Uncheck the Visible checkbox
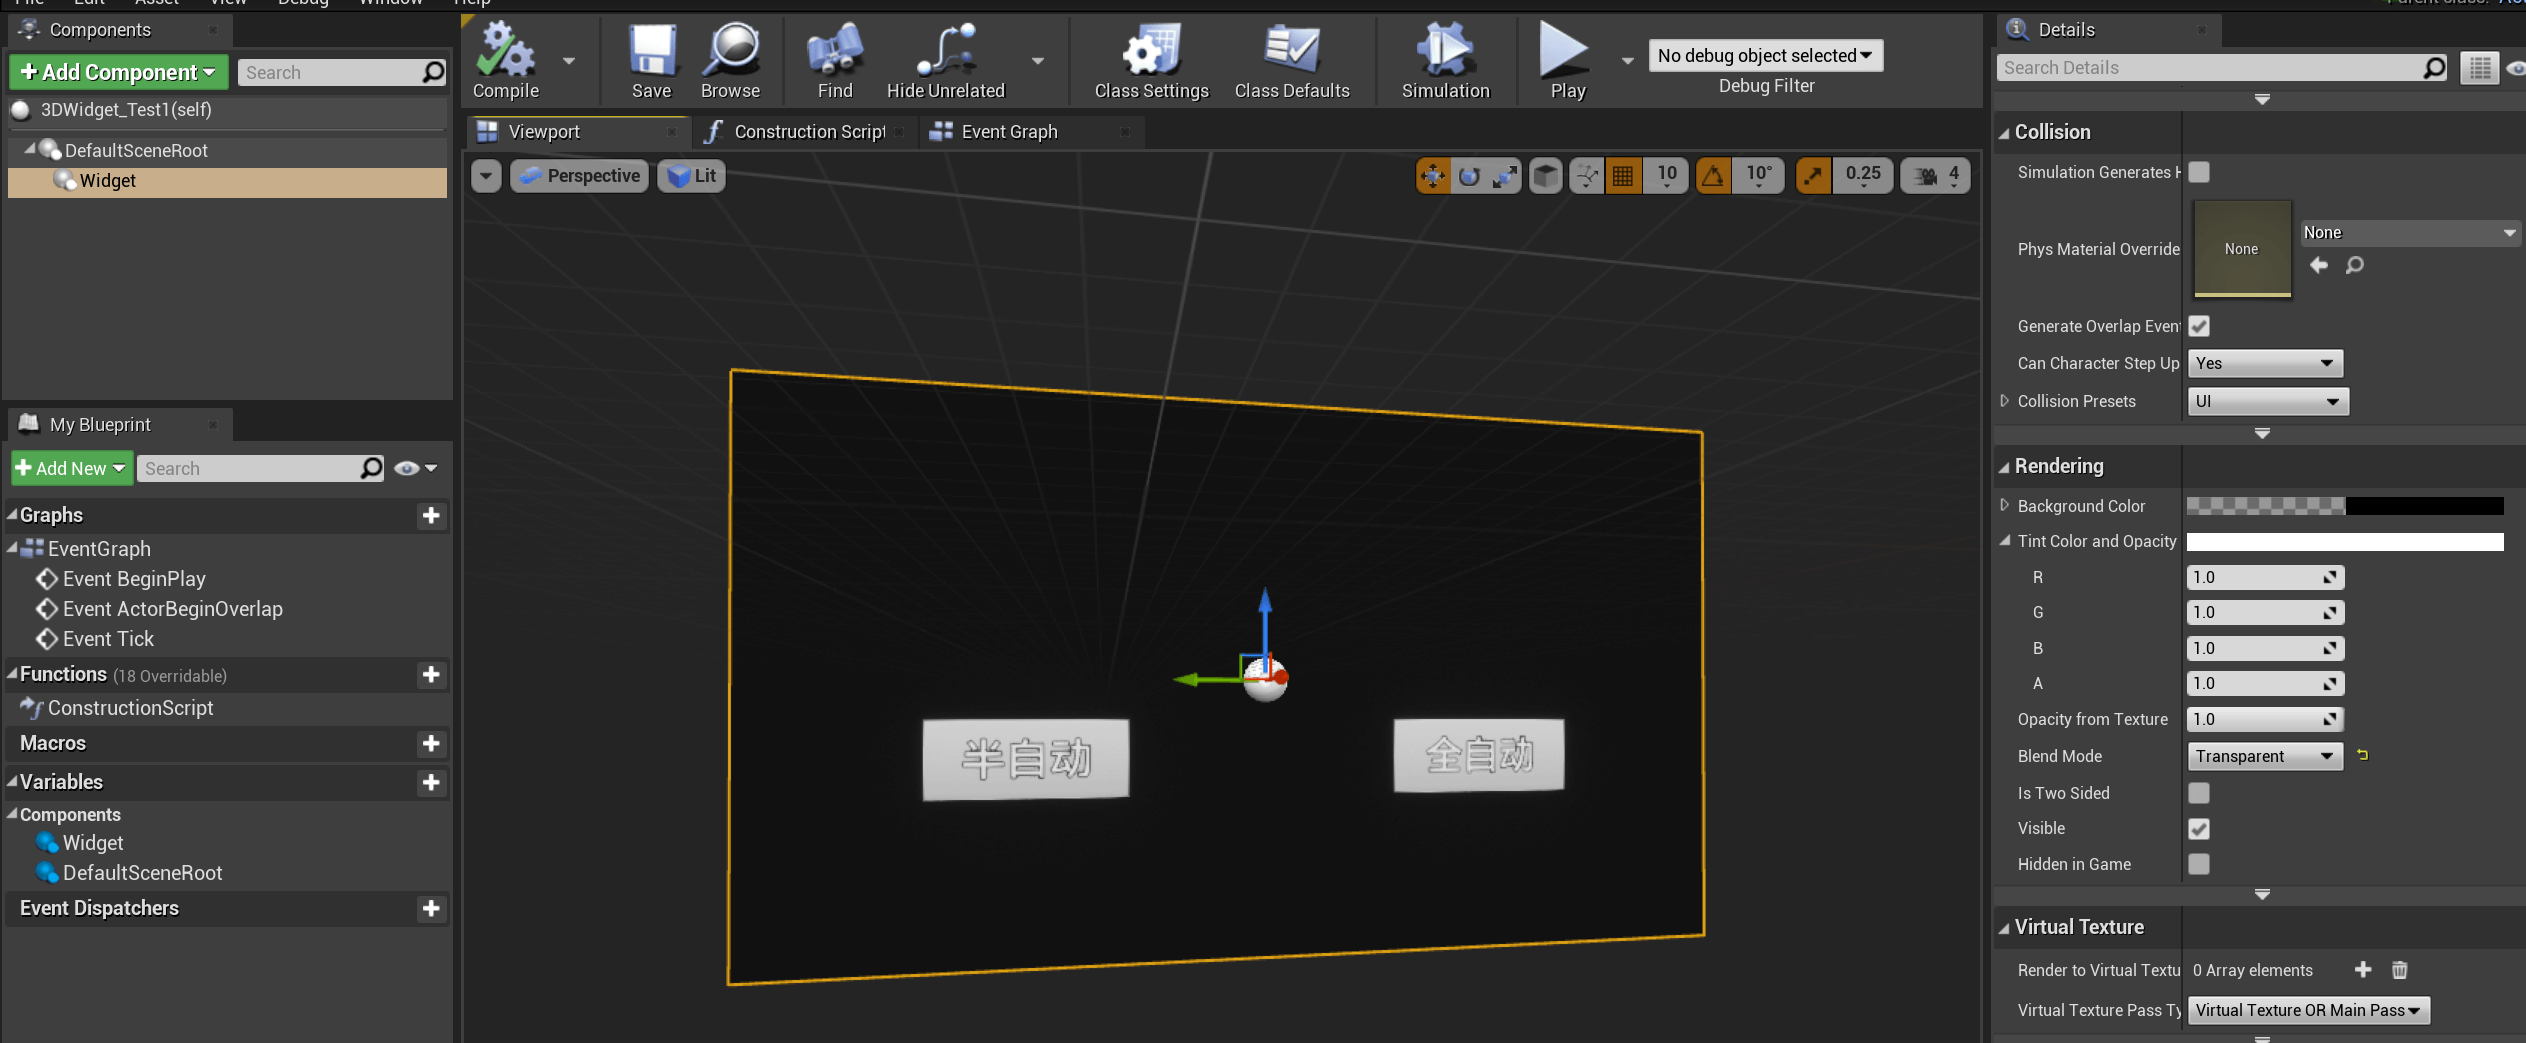This screenshot has width=2526, height=1043. [2198, 828]
